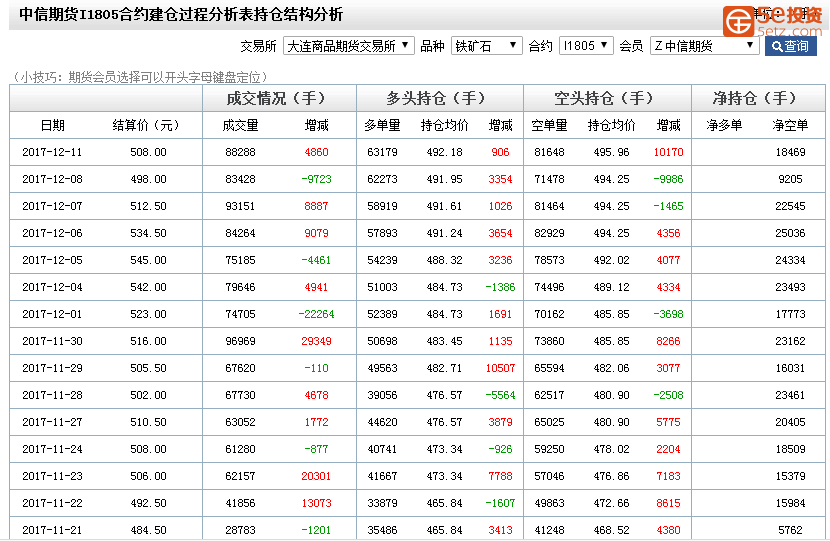Screen dimensions: 830x541
Task: Select the date cell 2017-12-04
Action: point(52,287)
